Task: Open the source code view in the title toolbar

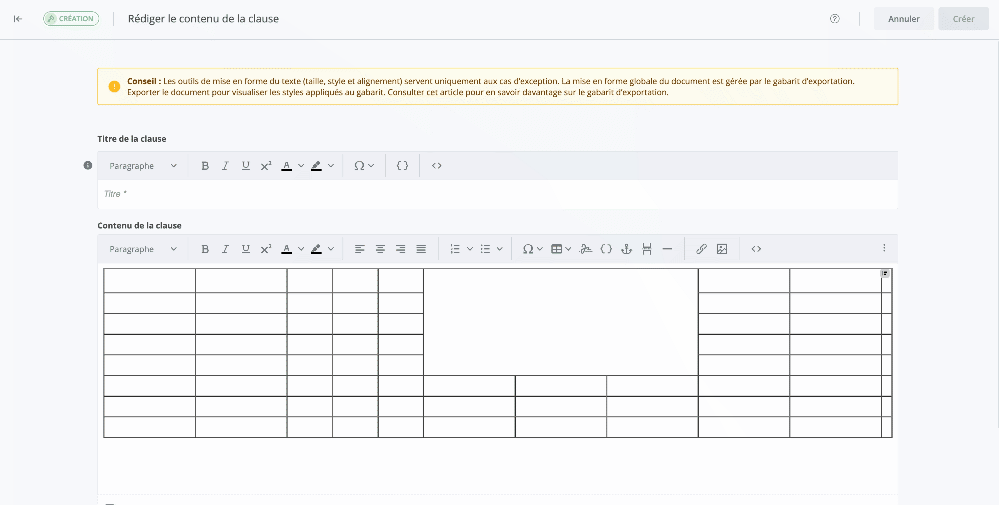Action: (436, 166)
